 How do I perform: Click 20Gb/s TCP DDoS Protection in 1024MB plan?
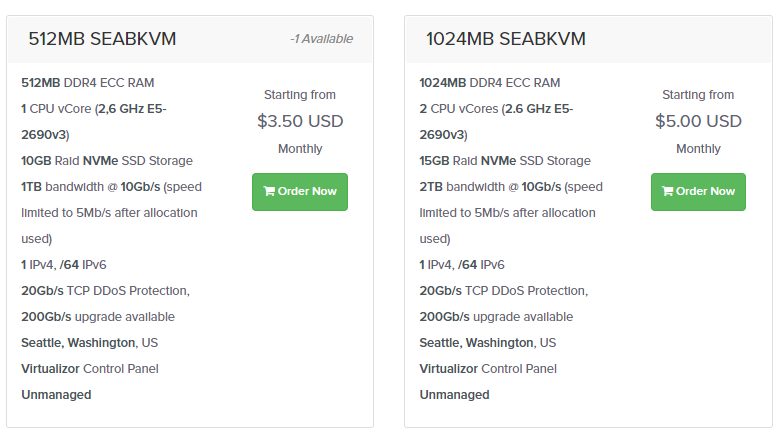pos(504,291)
